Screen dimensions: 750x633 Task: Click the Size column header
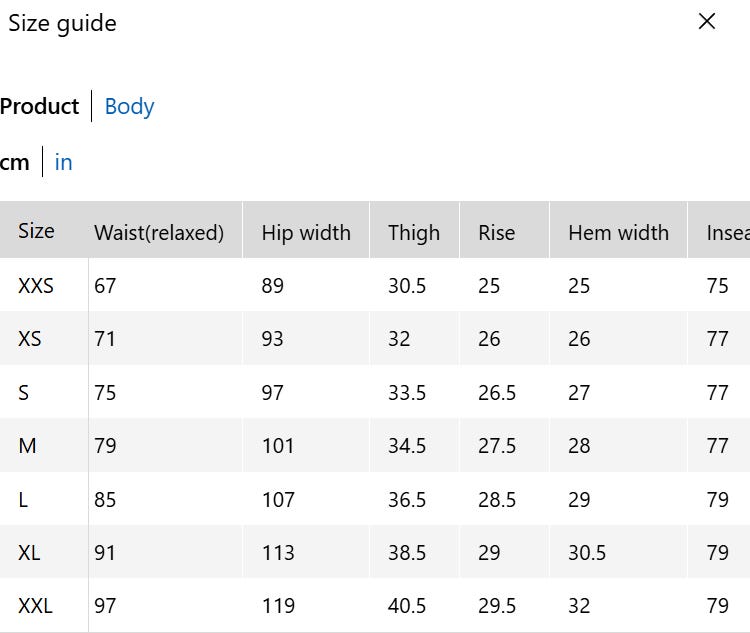point(36,231)
